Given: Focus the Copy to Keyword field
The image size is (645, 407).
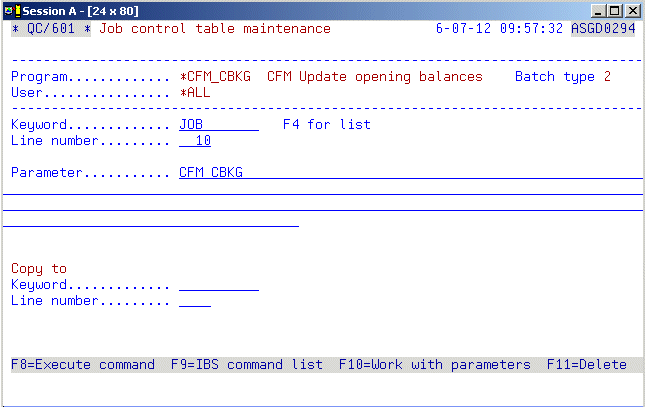Looking at the screenshot, I should coord(218,285).
